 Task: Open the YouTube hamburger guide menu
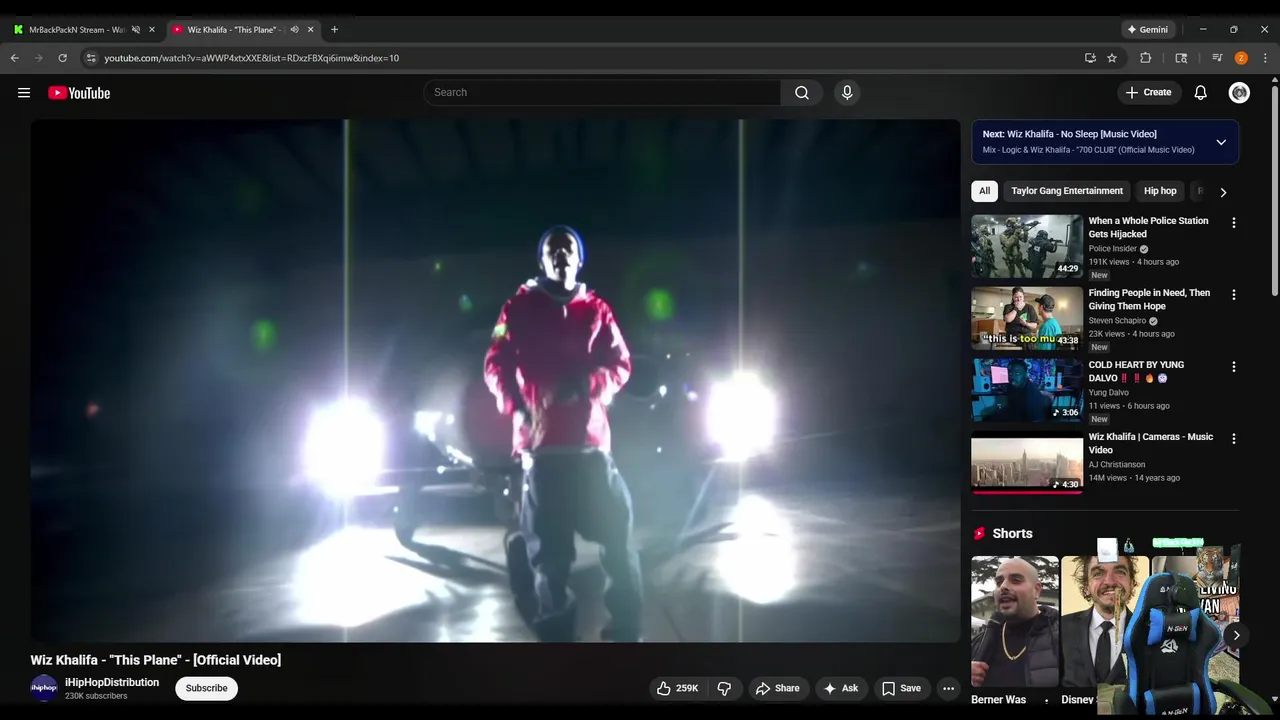click(x=24, y=93)
